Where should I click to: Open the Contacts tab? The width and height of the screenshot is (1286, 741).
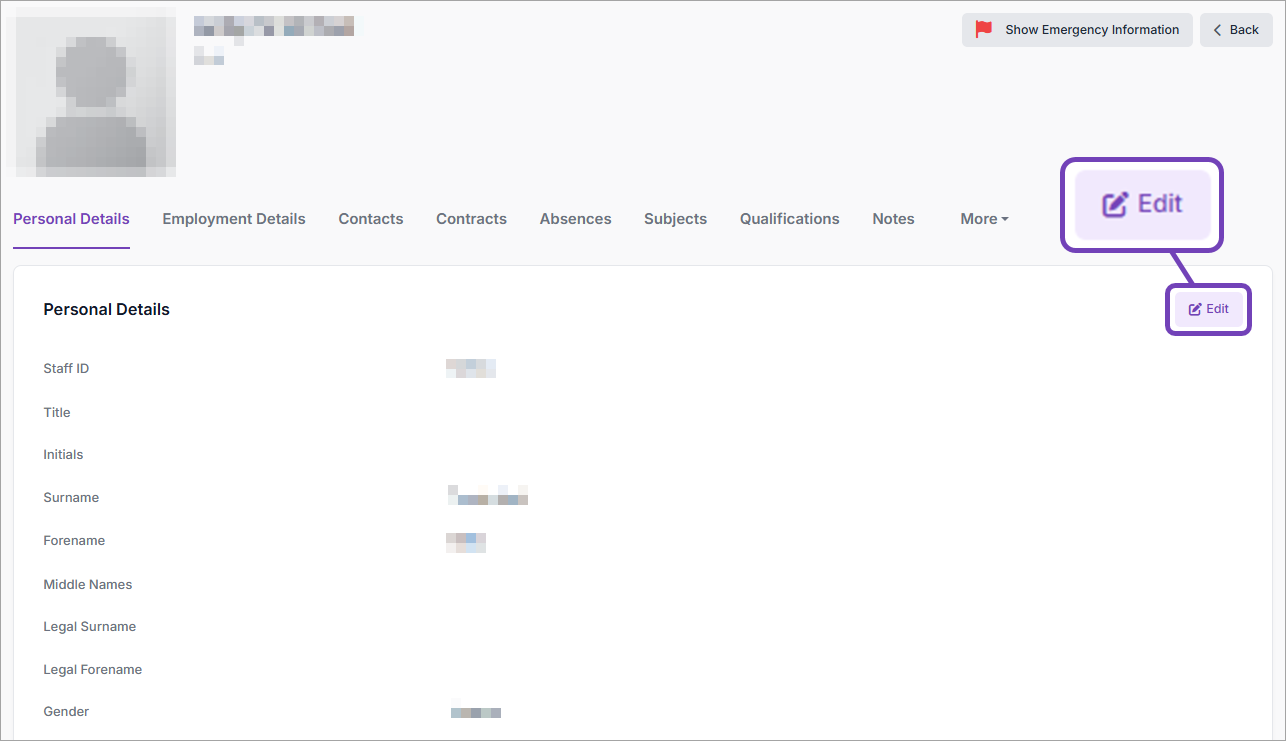pos(370,219)
